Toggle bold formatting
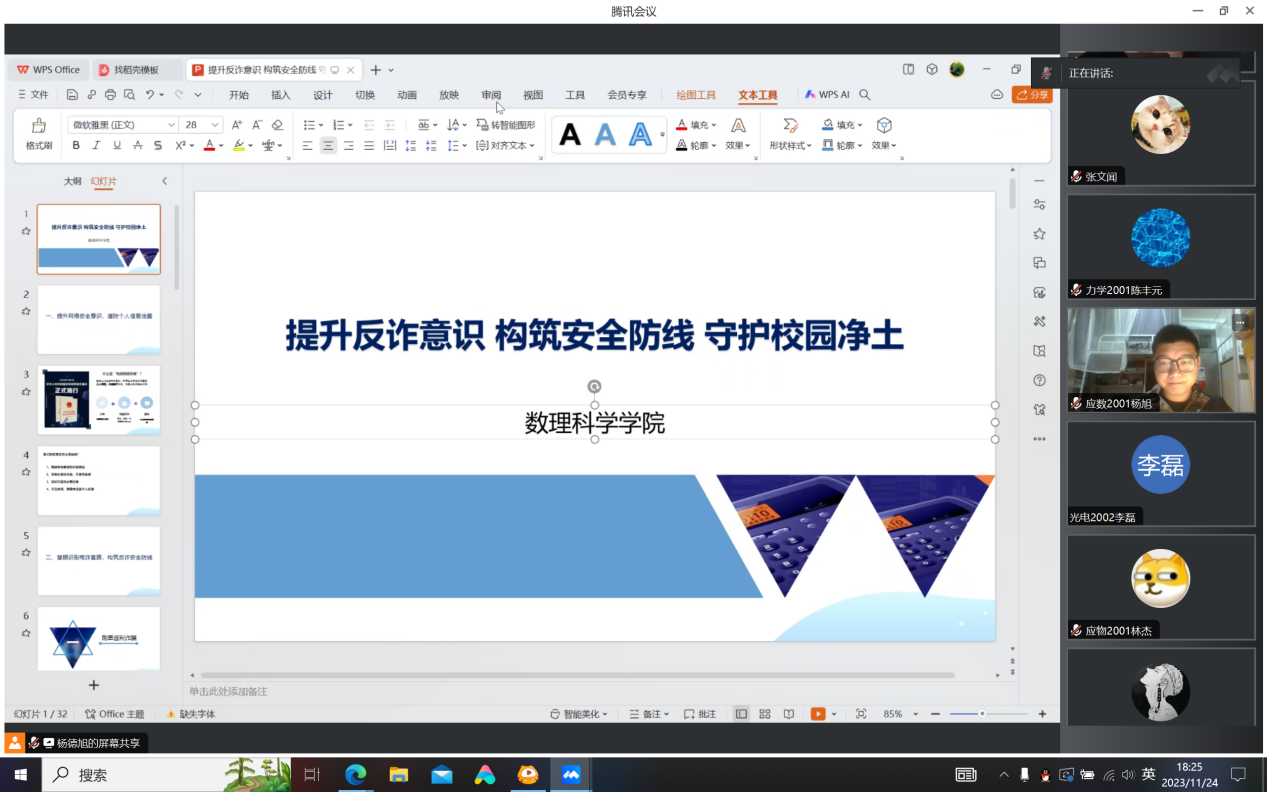1267x792 pixels. coord(76,146)
